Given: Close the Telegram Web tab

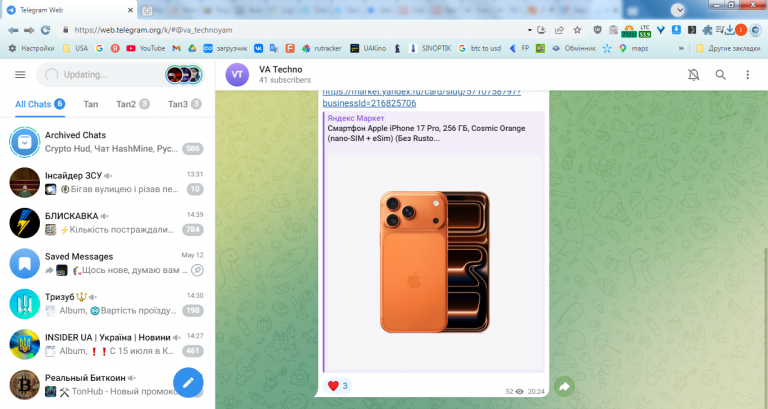Looking at the screenshot, I should pyautogui.click(x=130, y=10).
